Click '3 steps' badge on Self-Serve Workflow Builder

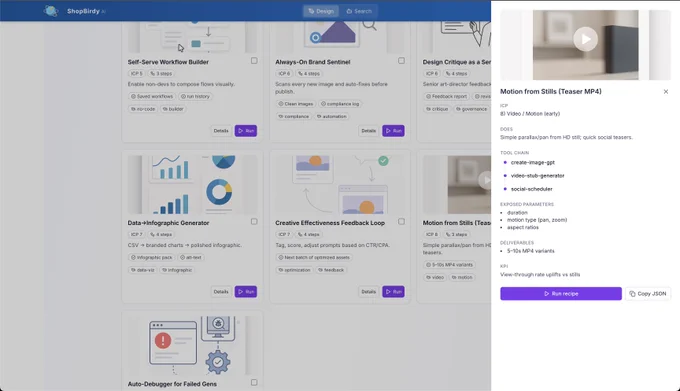[161, 73]
